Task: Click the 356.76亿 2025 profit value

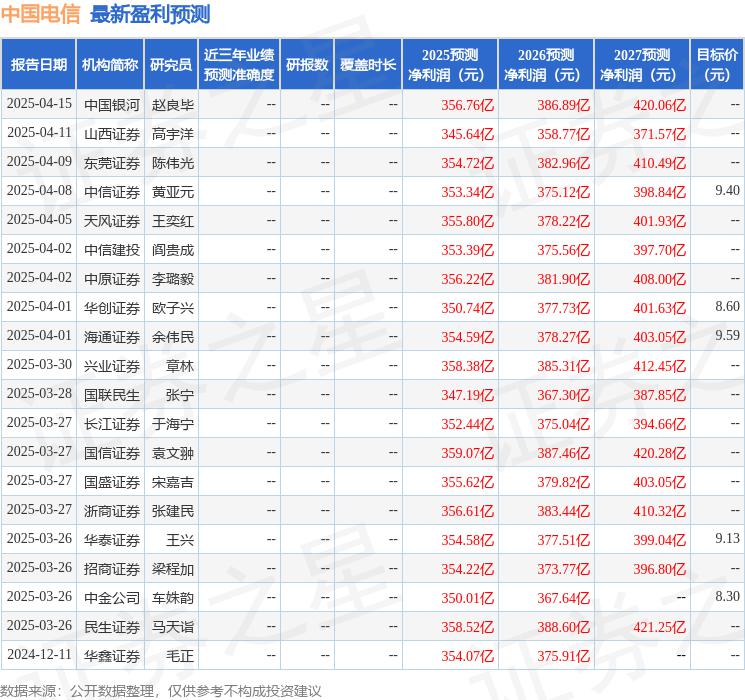Action: tap(468, 105)
